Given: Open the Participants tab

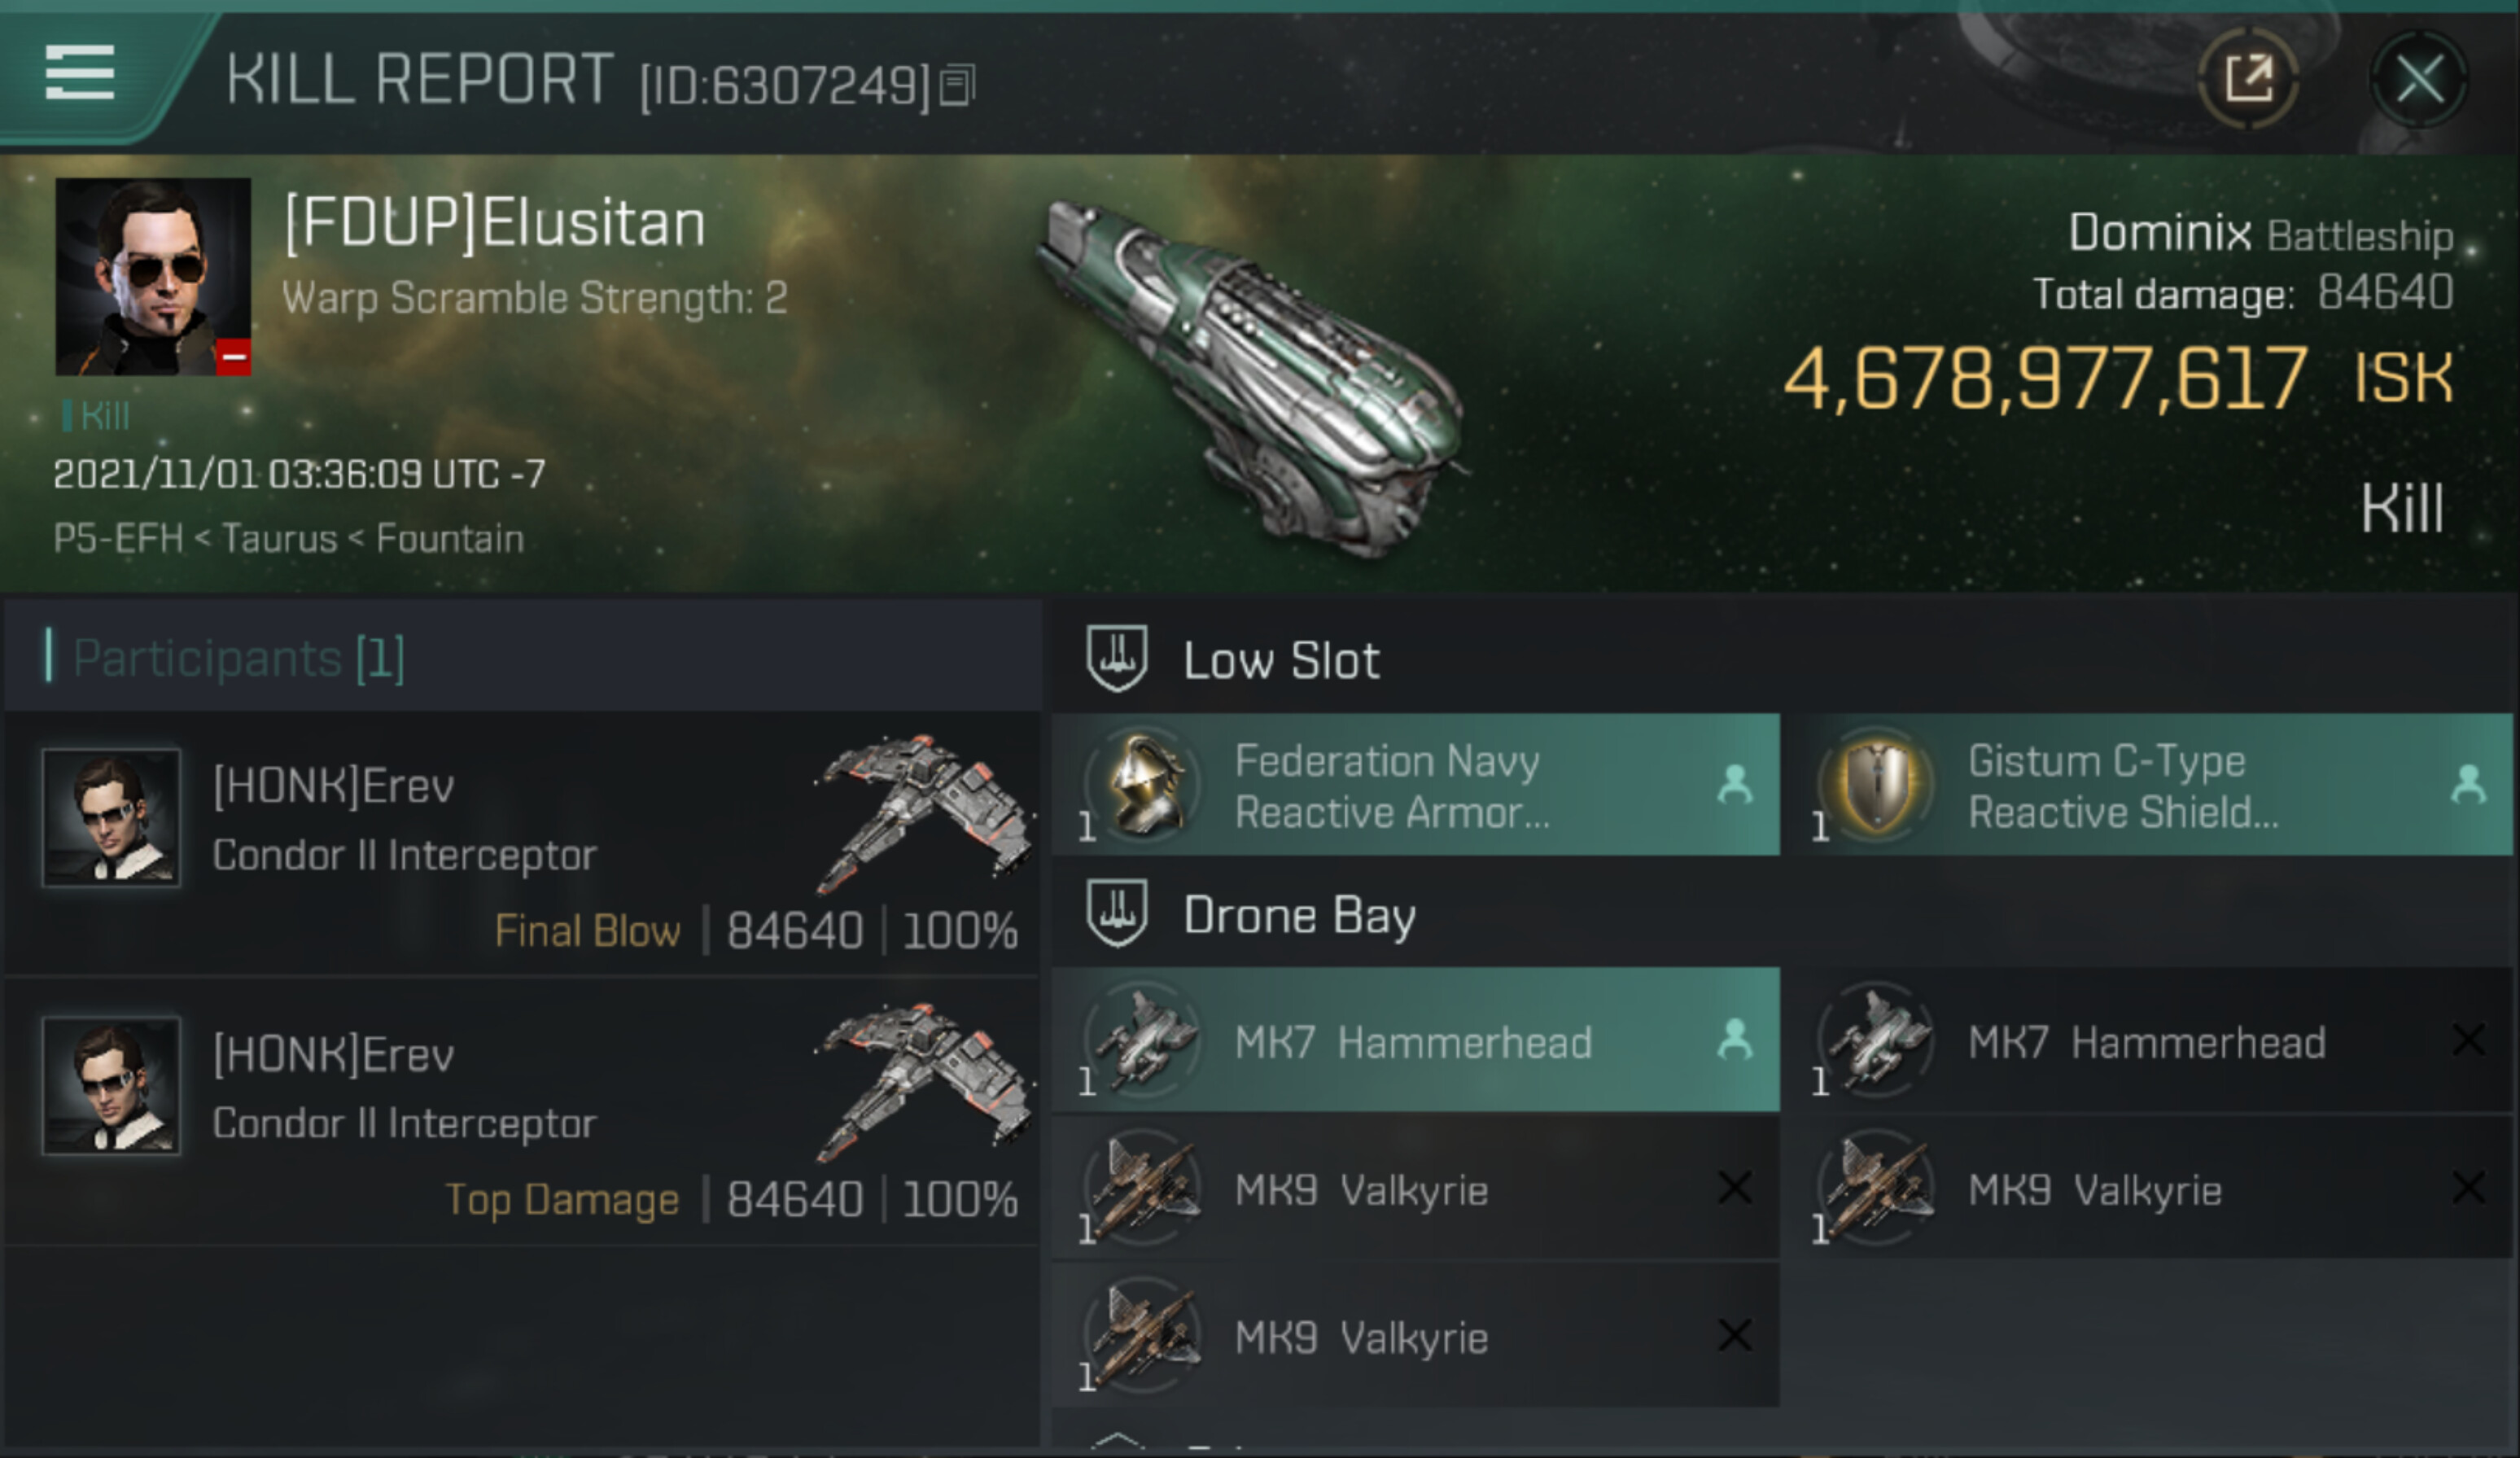Looking at the screenshot, I should tap(238, 658).
